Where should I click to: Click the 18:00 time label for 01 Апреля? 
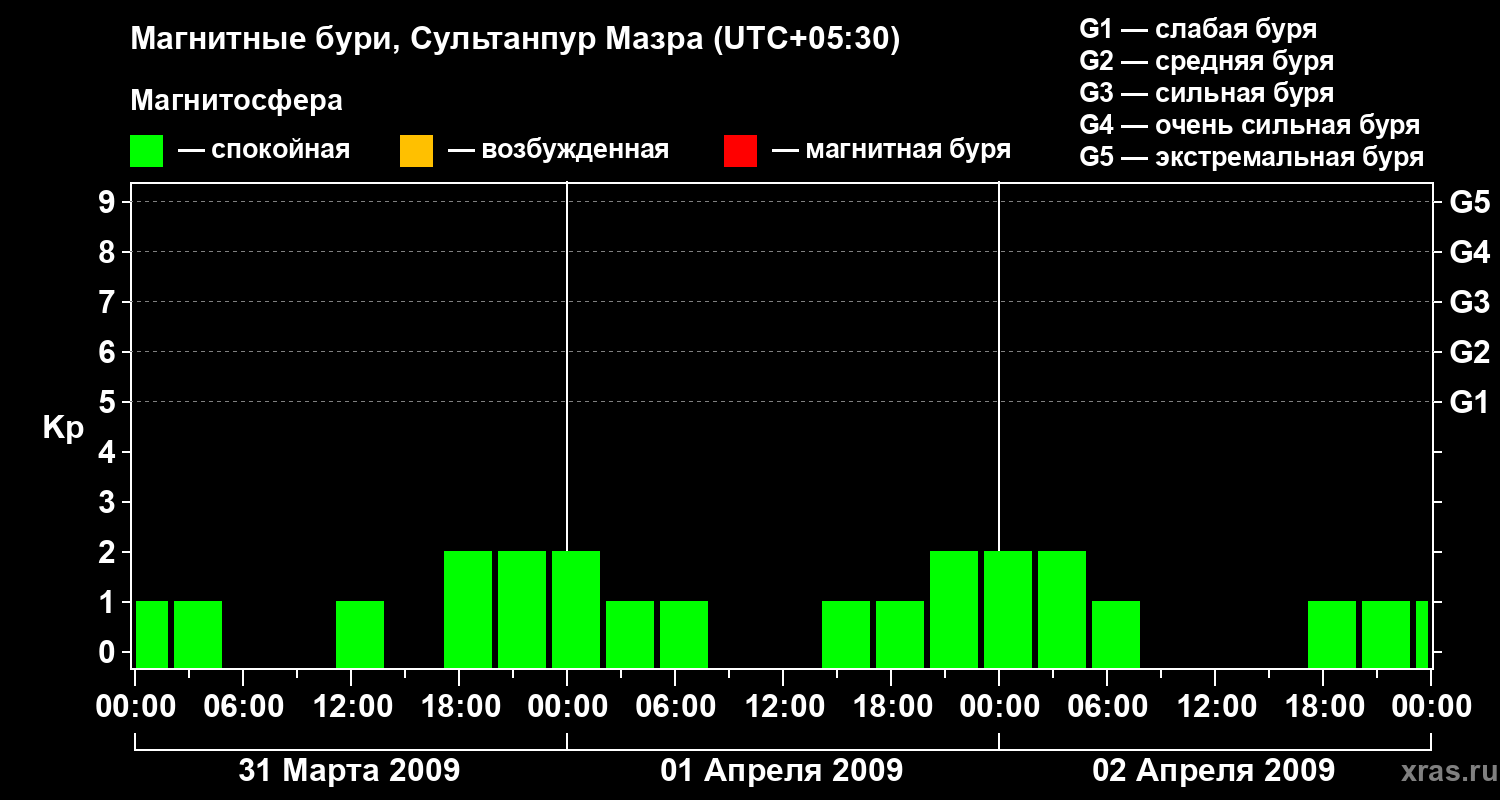coord(891,707)
